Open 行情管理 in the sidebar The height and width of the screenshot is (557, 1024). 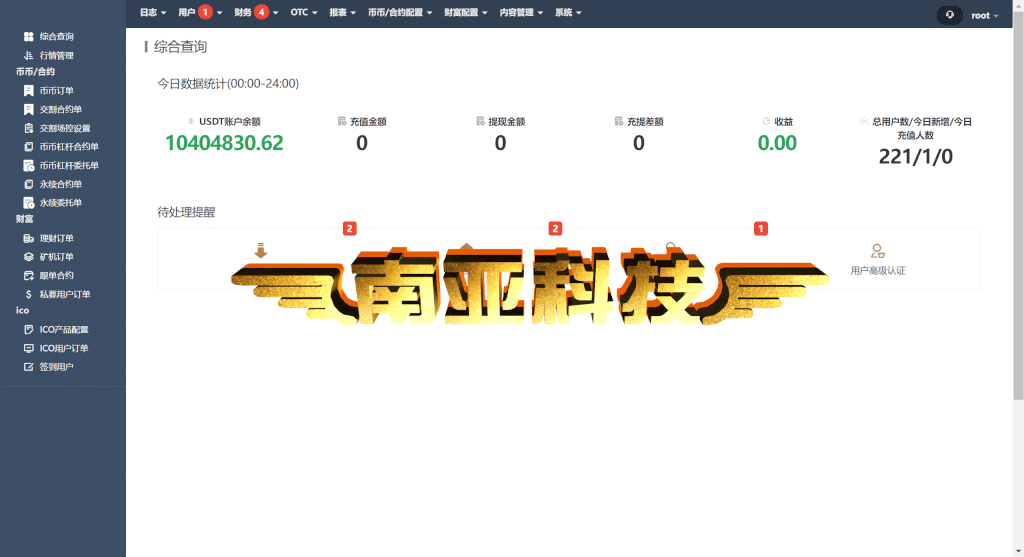pyautogui.click(x=56, y=56)
